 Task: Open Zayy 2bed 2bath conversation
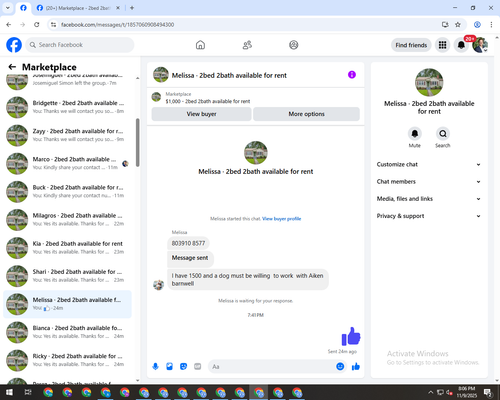point(67,135)
